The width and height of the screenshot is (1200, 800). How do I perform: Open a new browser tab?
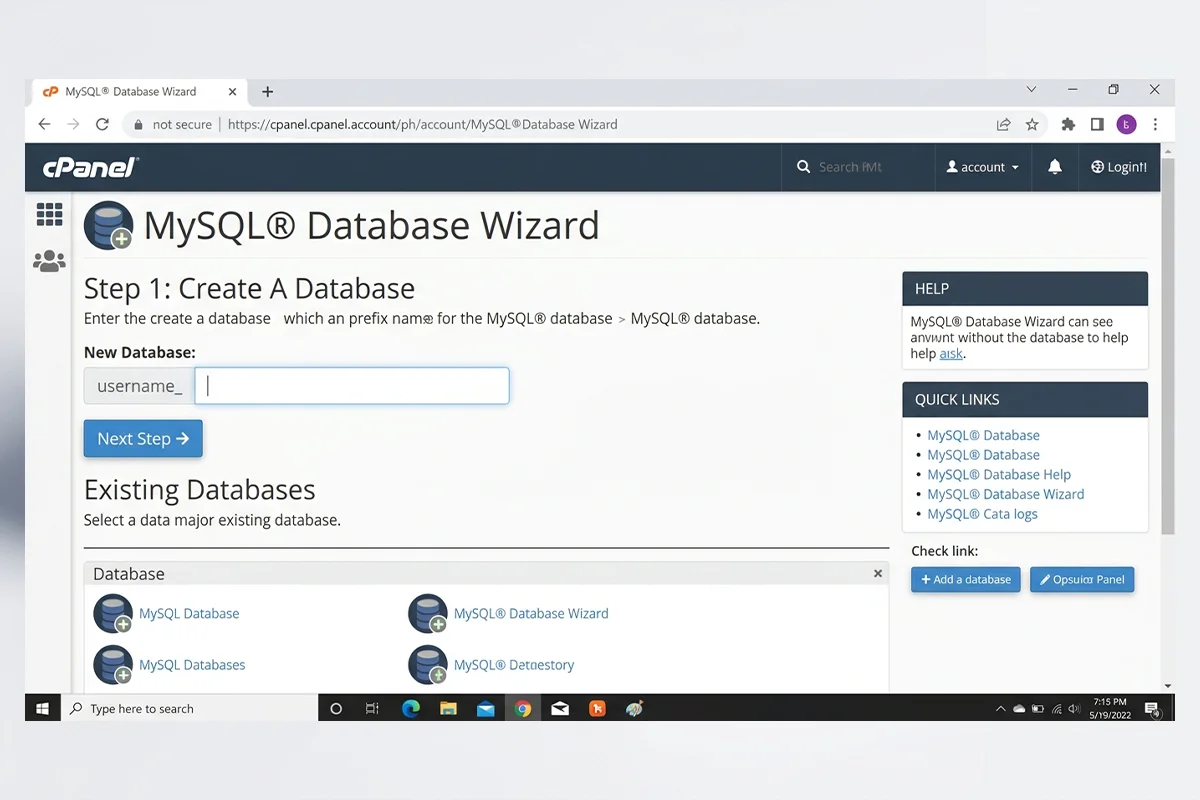coord(267,92)
